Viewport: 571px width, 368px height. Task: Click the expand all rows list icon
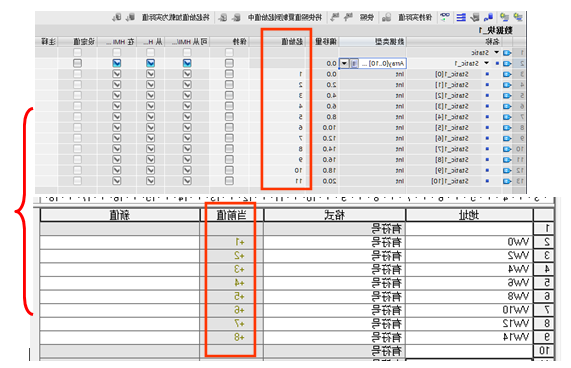461,17
